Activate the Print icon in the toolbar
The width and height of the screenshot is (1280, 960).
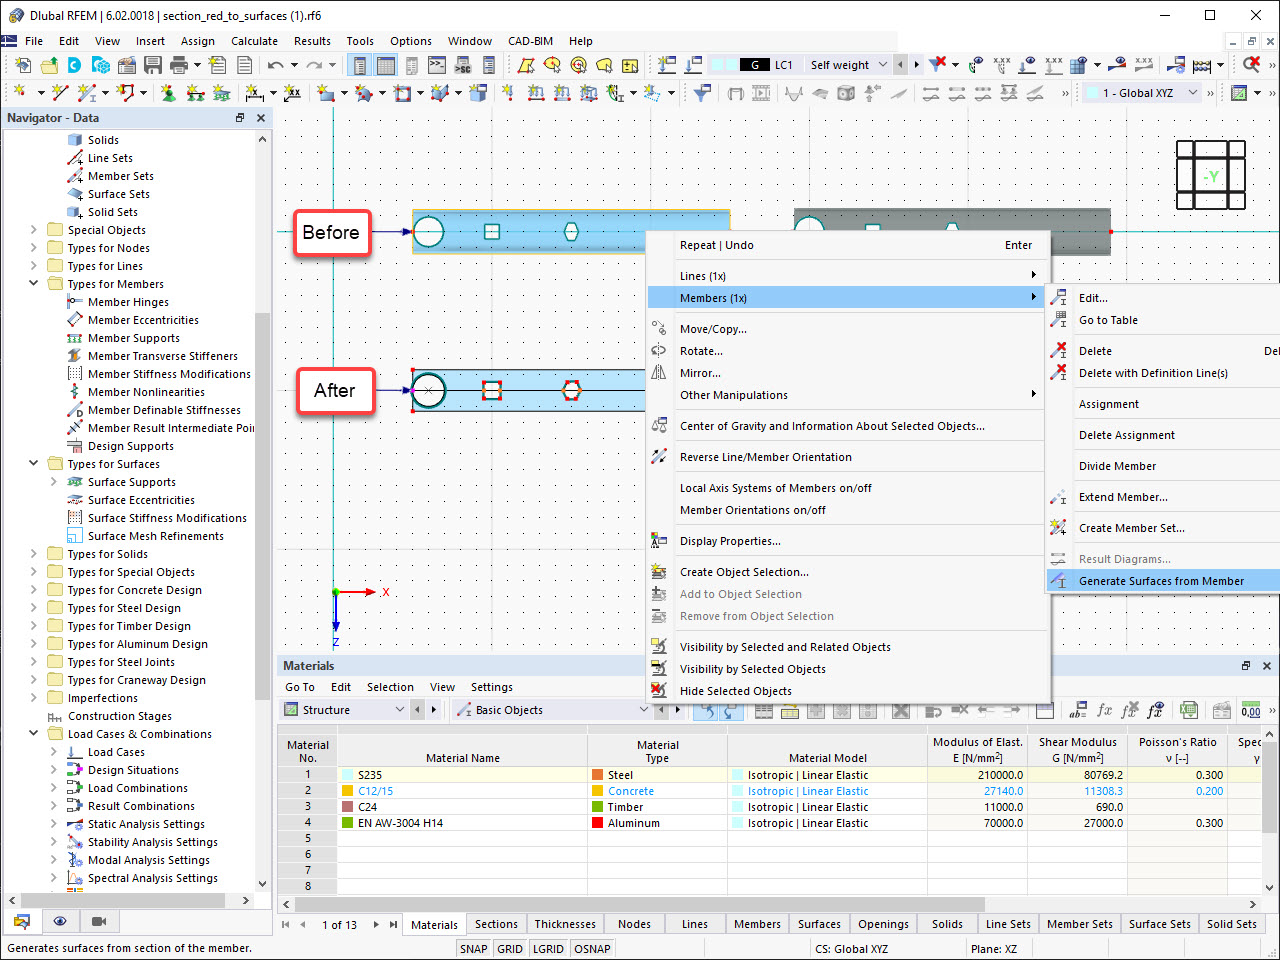coord(180,63)
